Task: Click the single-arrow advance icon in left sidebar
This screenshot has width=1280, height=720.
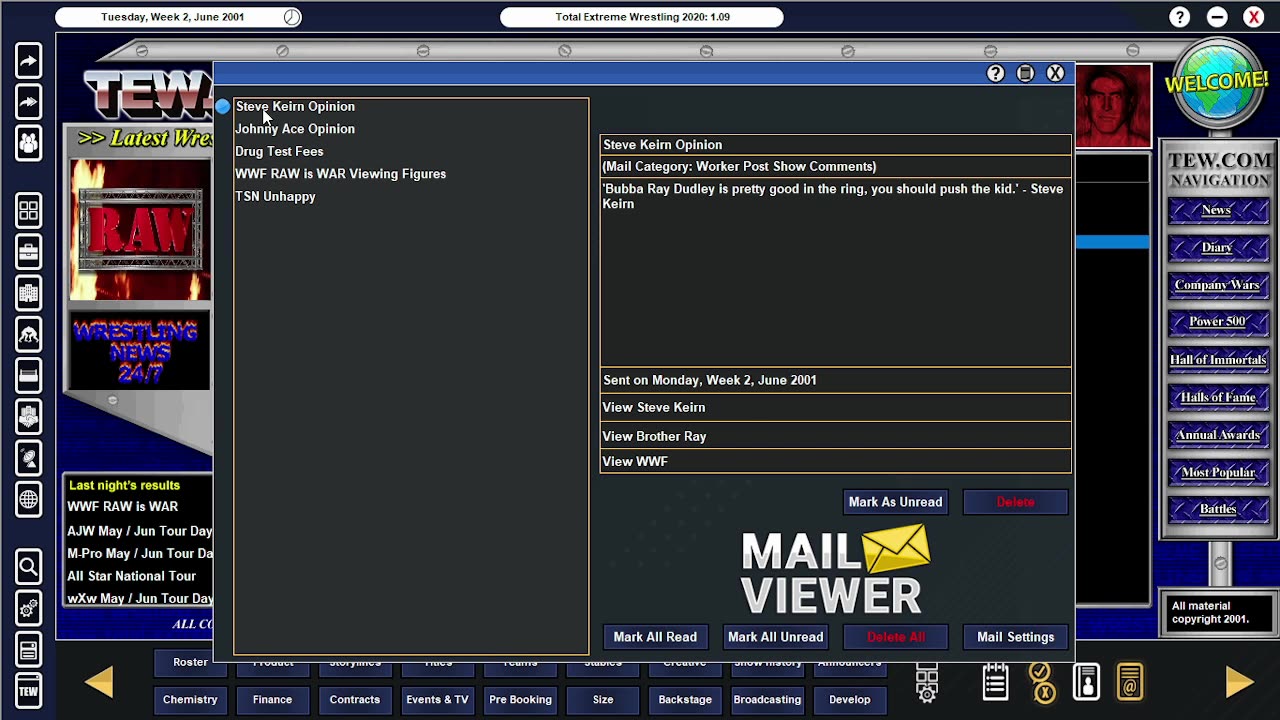Action: point(28,61)
